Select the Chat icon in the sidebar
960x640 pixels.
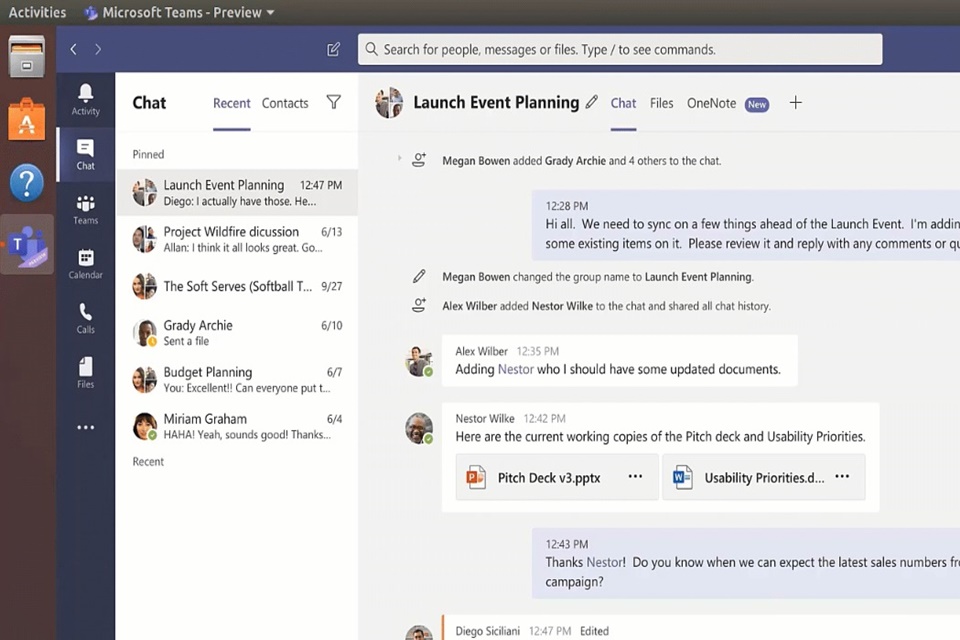coord(85,154)
